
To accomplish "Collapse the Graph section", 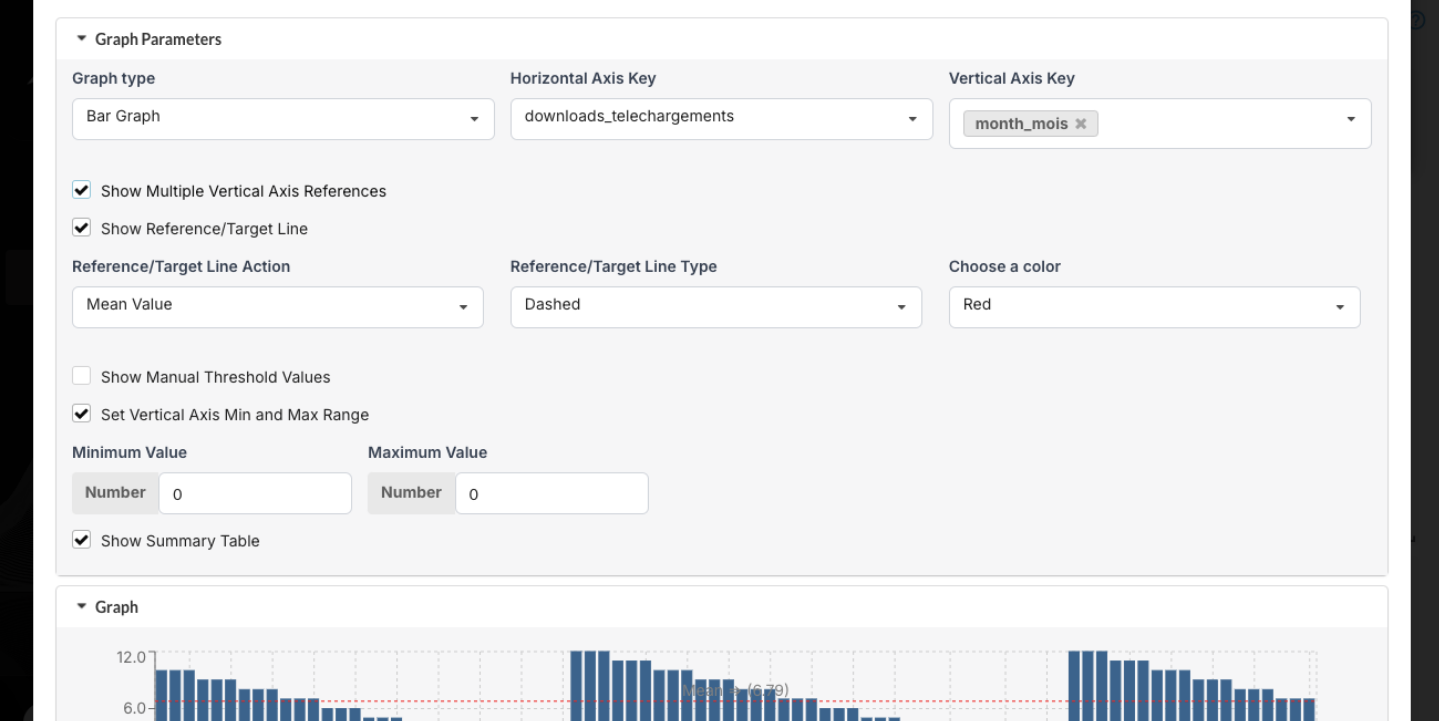I will 80,607.
